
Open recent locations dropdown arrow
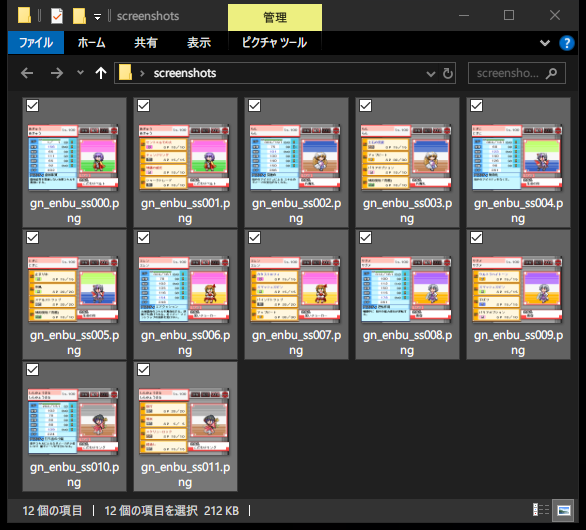click(x=80, y=73)
